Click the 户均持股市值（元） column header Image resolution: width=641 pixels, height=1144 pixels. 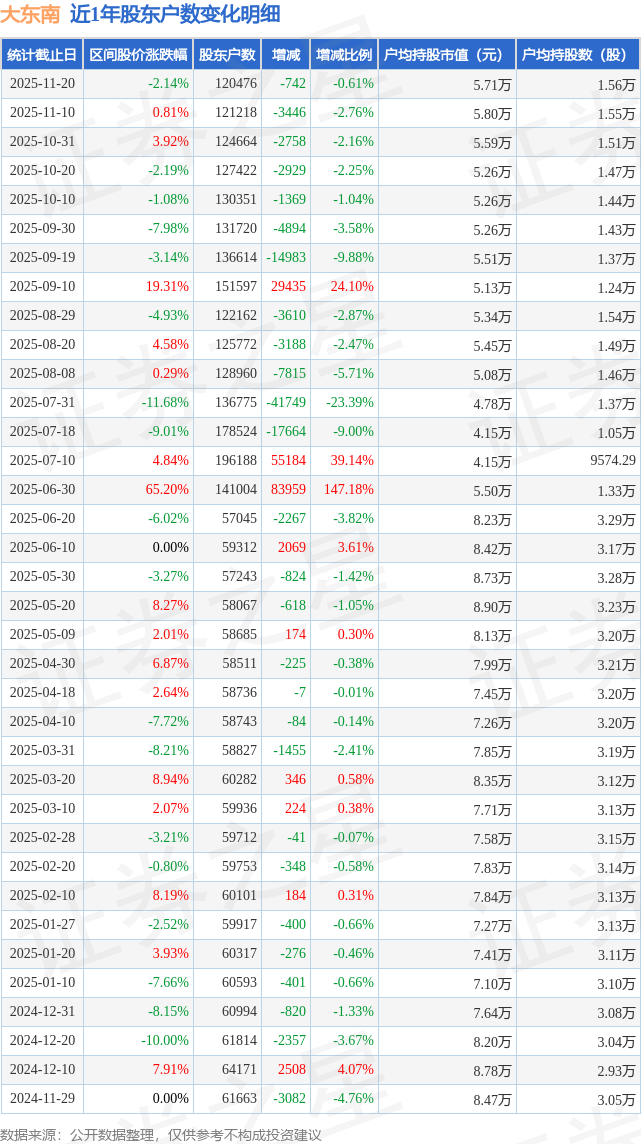[x=446, y=55]
